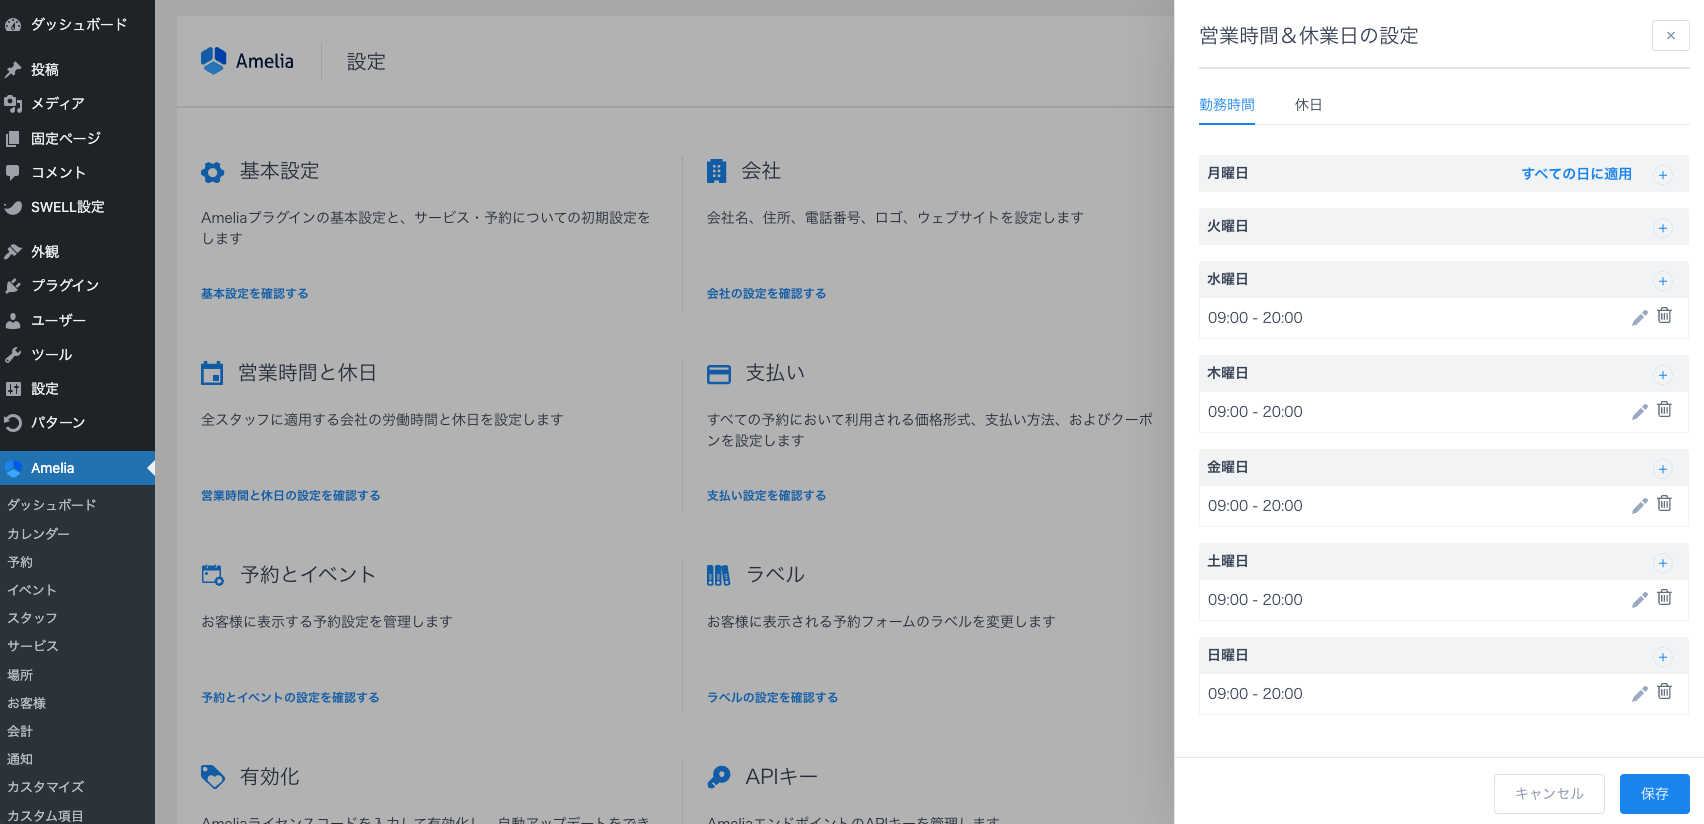Click すべての日に適用 link

pos(1576,174)
